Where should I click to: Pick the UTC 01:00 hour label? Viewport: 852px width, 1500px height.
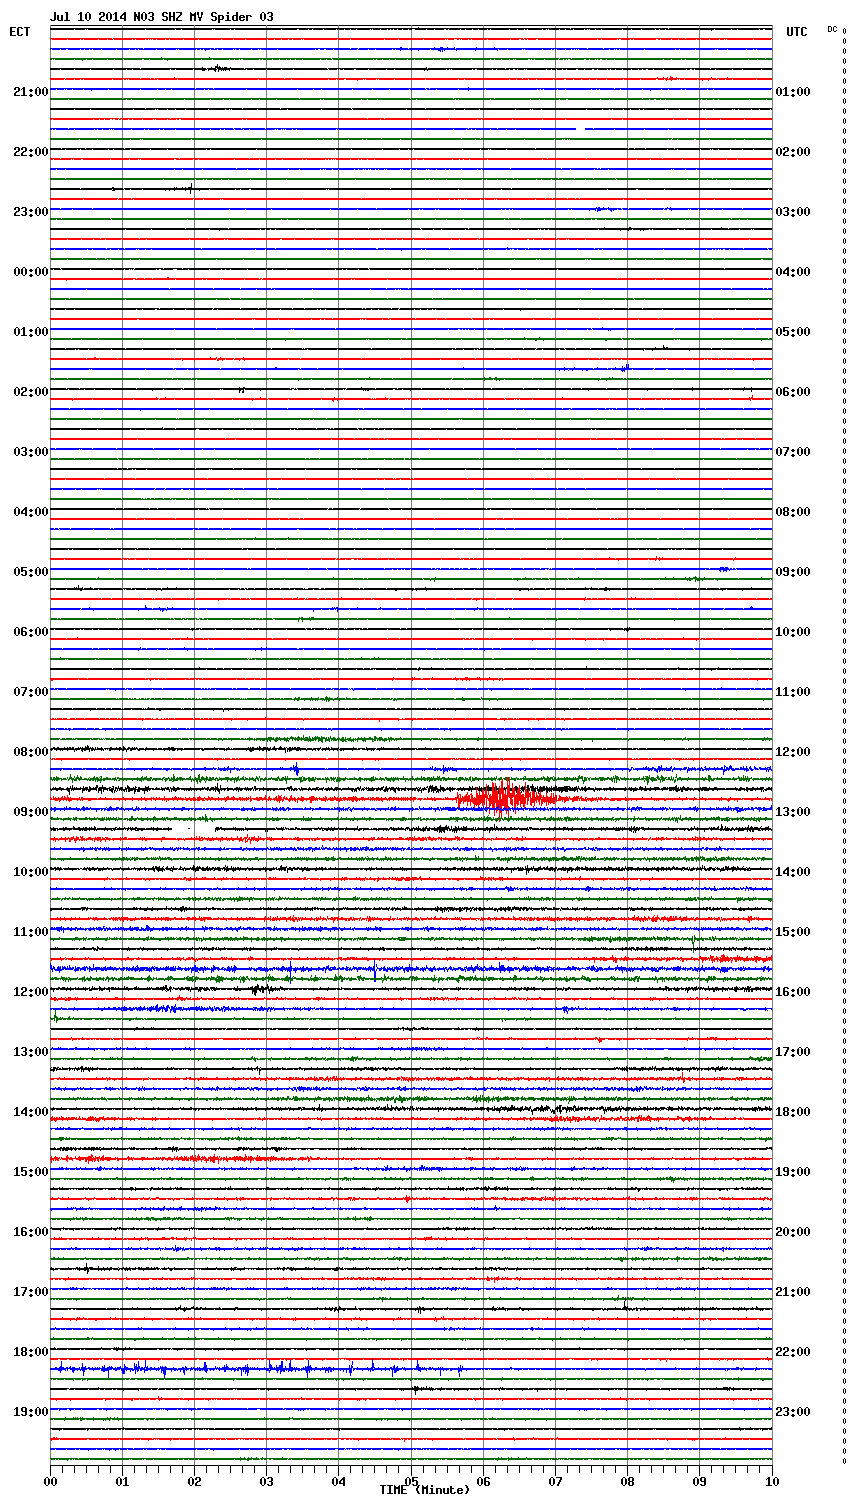(793, 92)
